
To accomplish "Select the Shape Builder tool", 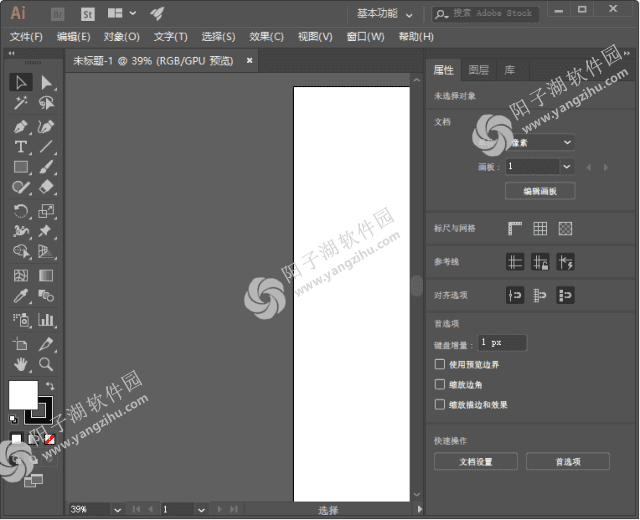I will [21, 251].
